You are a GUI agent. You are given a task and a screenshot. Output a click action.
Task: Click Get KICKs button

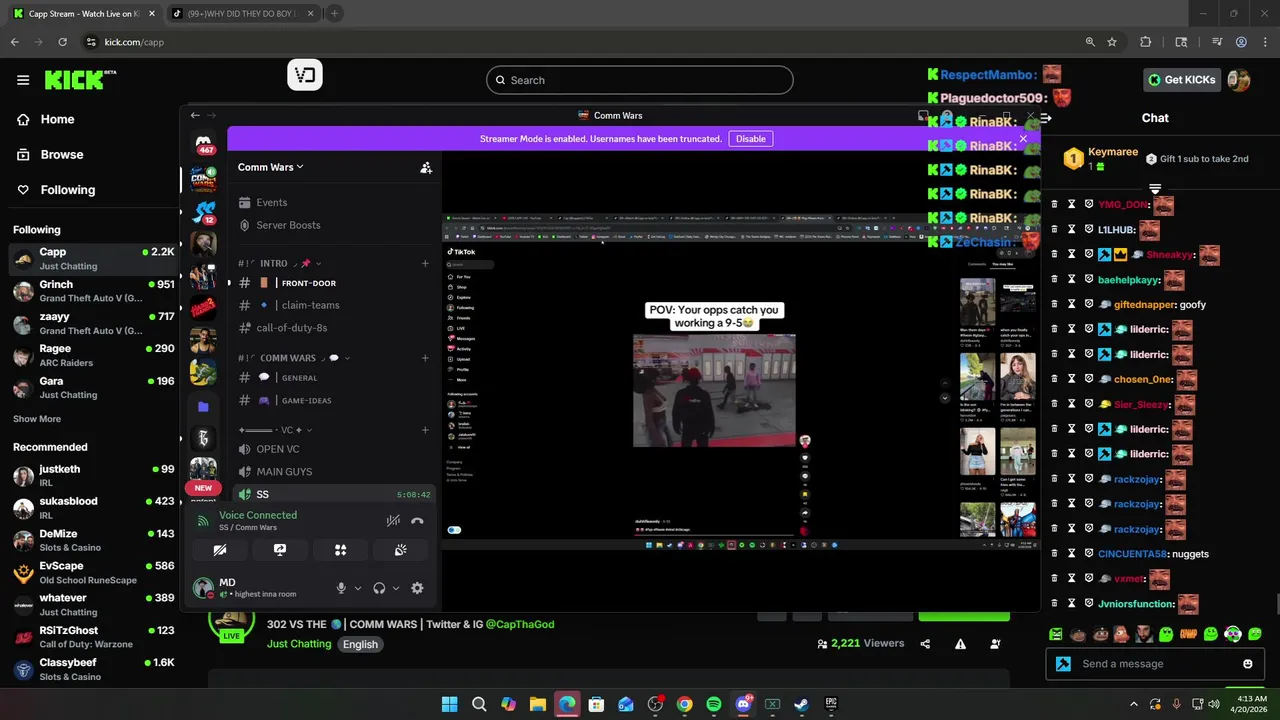point(1182,80)
